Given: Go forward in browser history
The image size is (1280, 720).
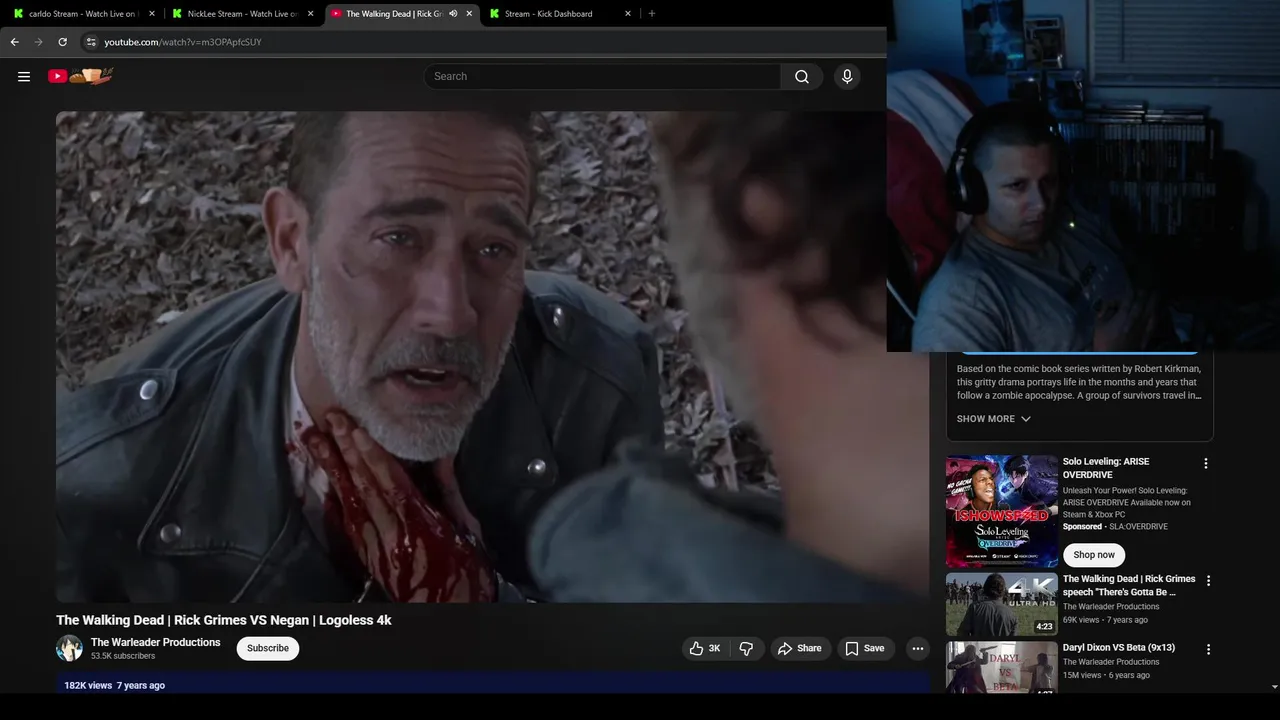Looking at the screenshot, I should pos(38,42).
